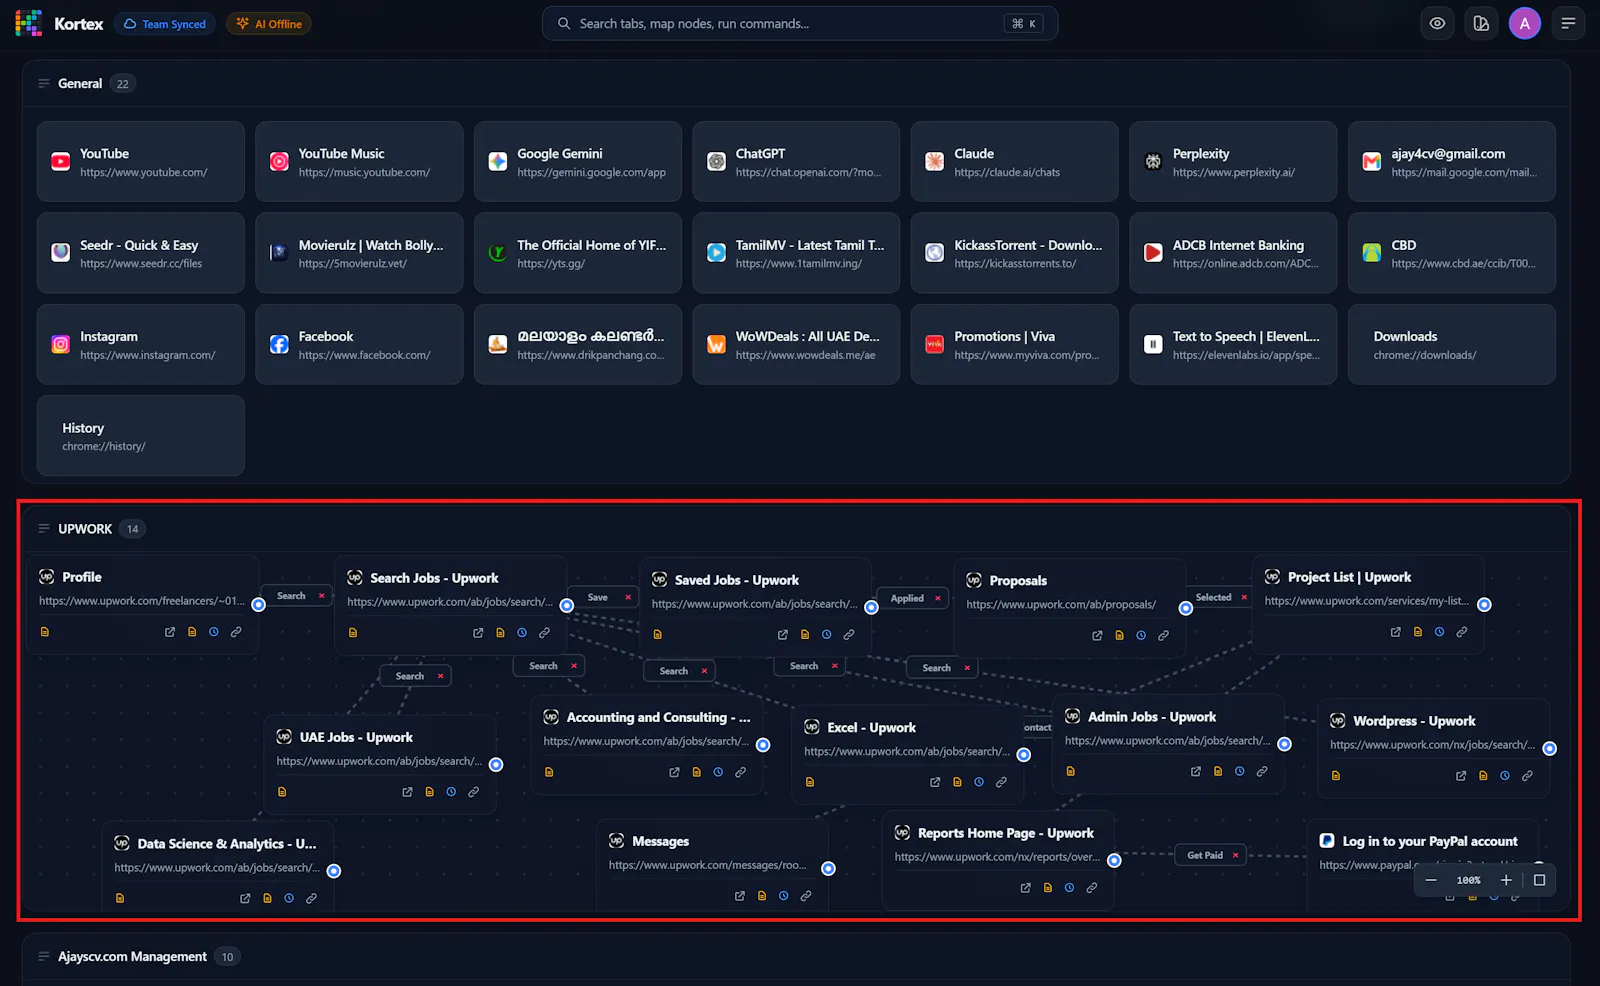Click the fit-to-screen square in zoom controls
This screenshot has width=1600, height=986.
coord(1539,880)
